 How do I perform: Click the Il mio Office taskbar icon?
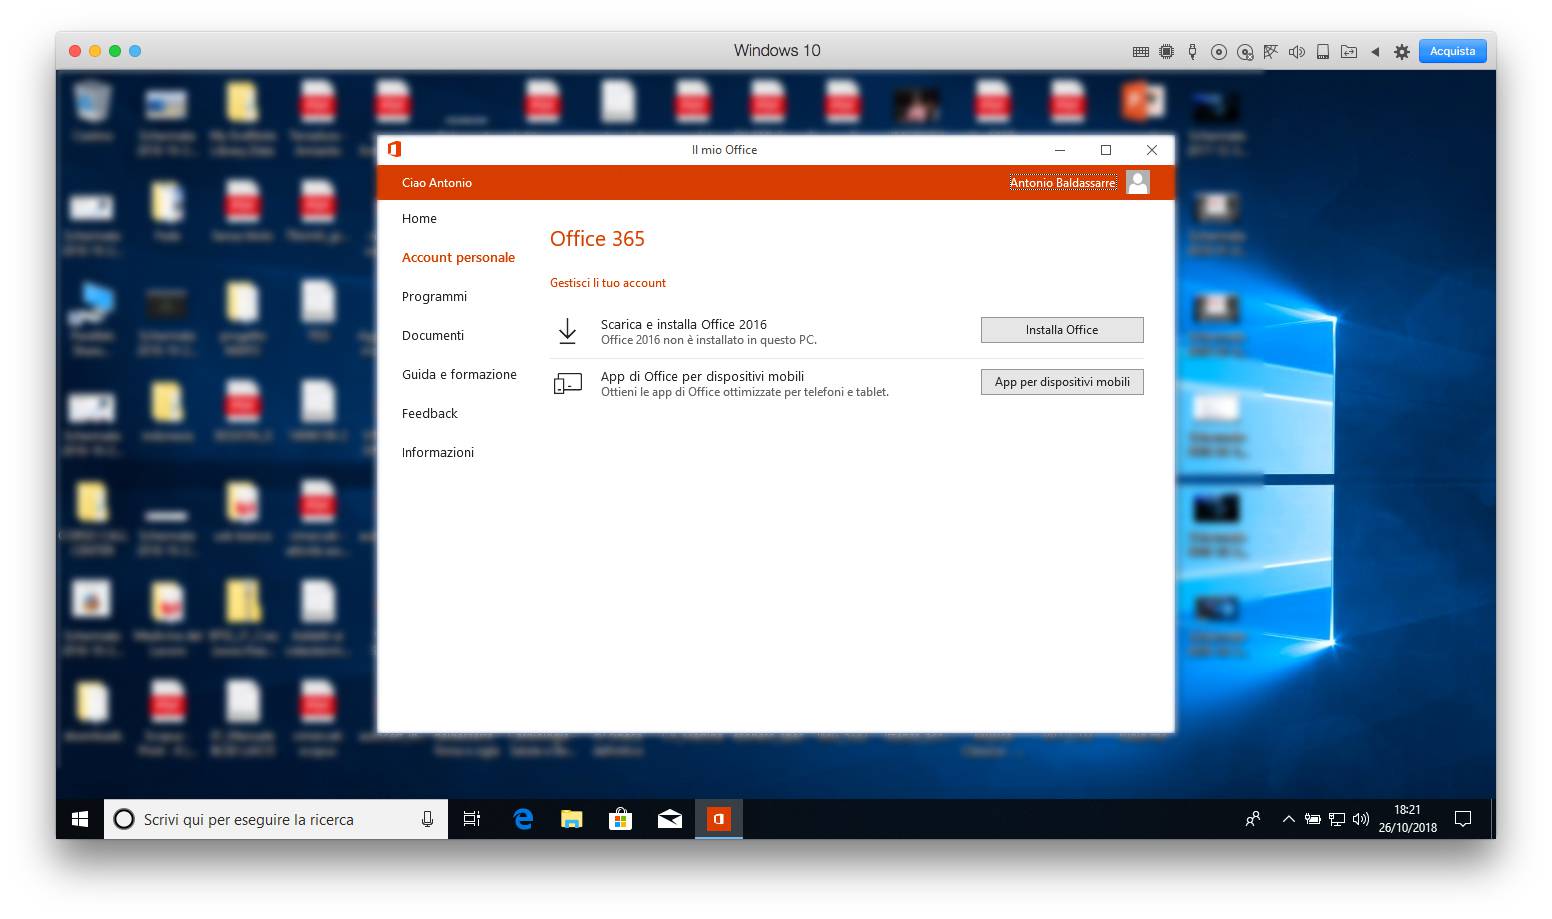coord(719,820)
